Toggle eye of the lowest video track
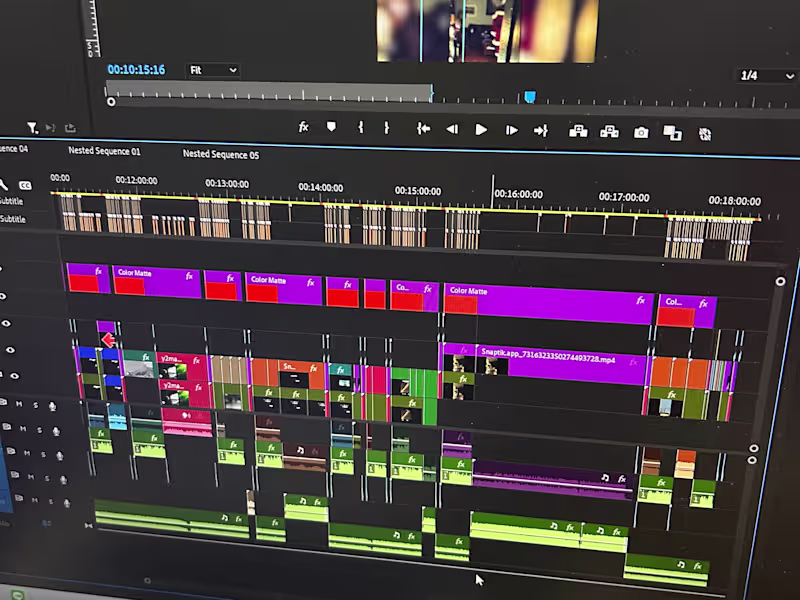Viewport: 800px width, 600px height. pos(14,376)
